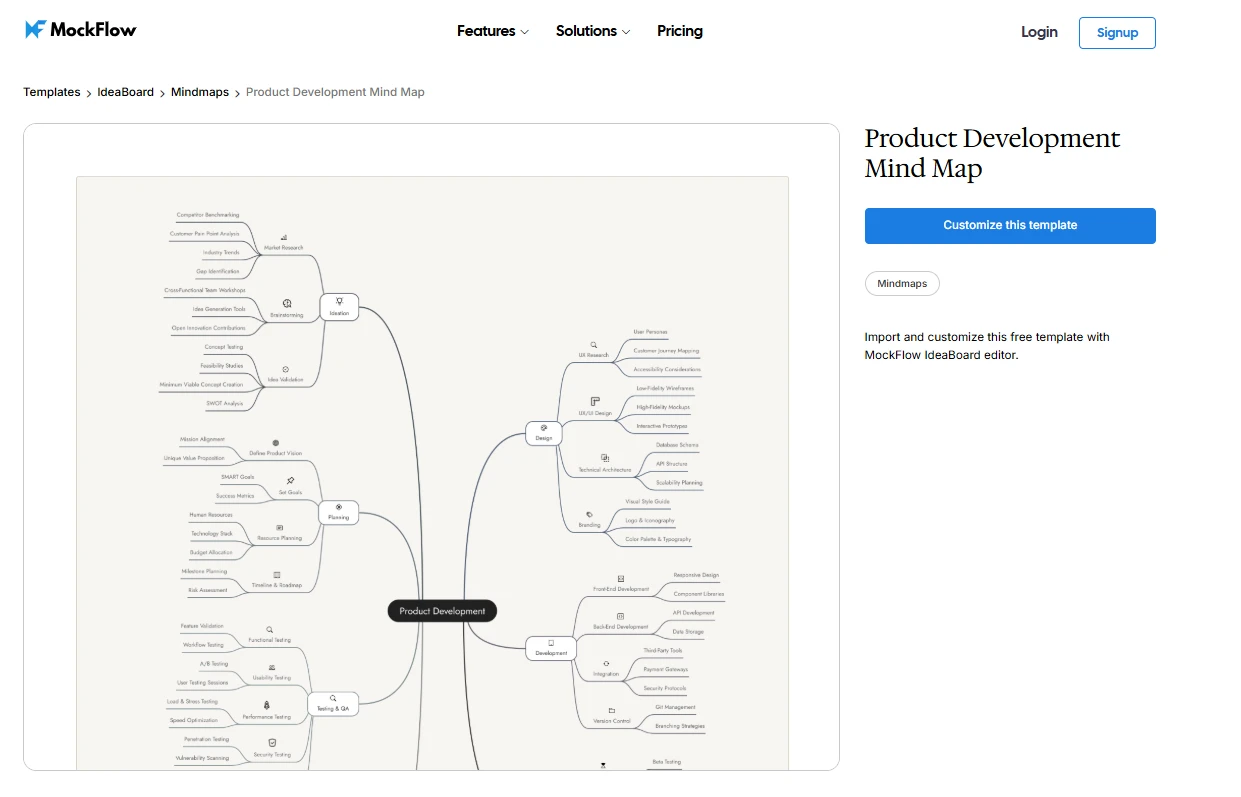
Task: Click the 'Branching Strategies' leaf text
Action: click(680, 726)
